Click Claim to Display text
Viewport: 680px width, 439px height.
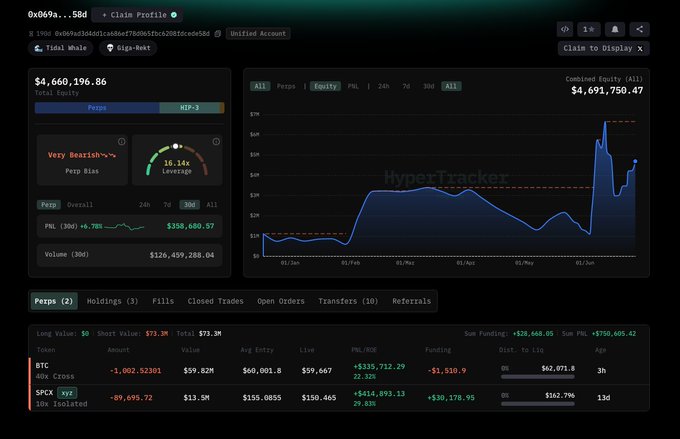click(x=598, y=48)
